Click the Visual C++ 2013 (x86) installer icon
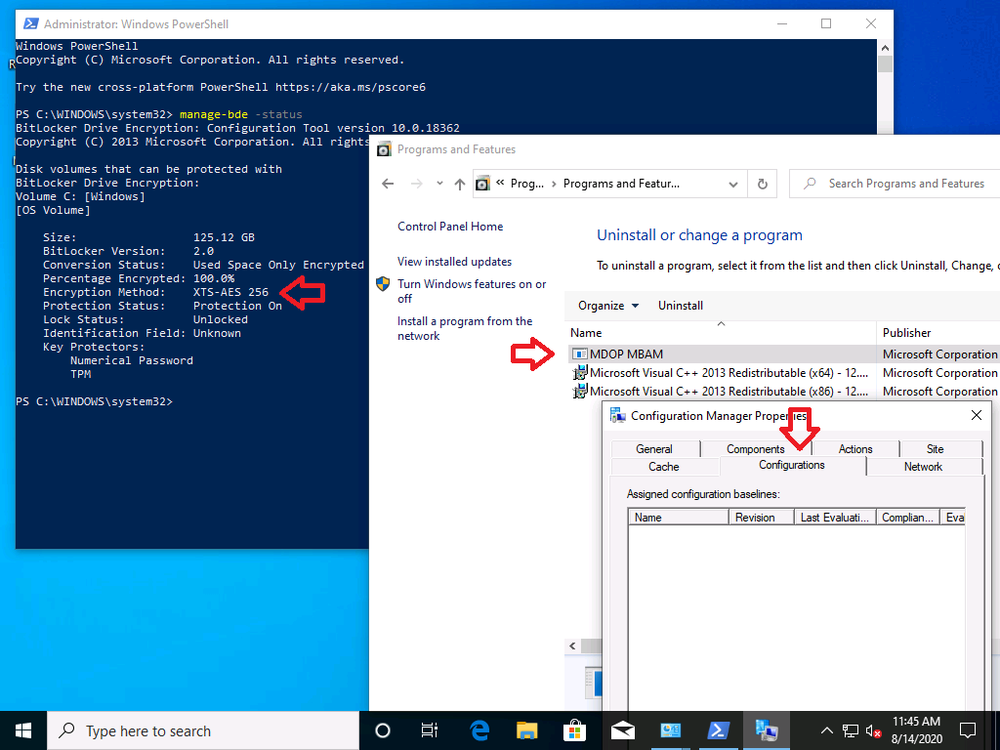The height and width of the screenshot is (750, 1000). 580,392
